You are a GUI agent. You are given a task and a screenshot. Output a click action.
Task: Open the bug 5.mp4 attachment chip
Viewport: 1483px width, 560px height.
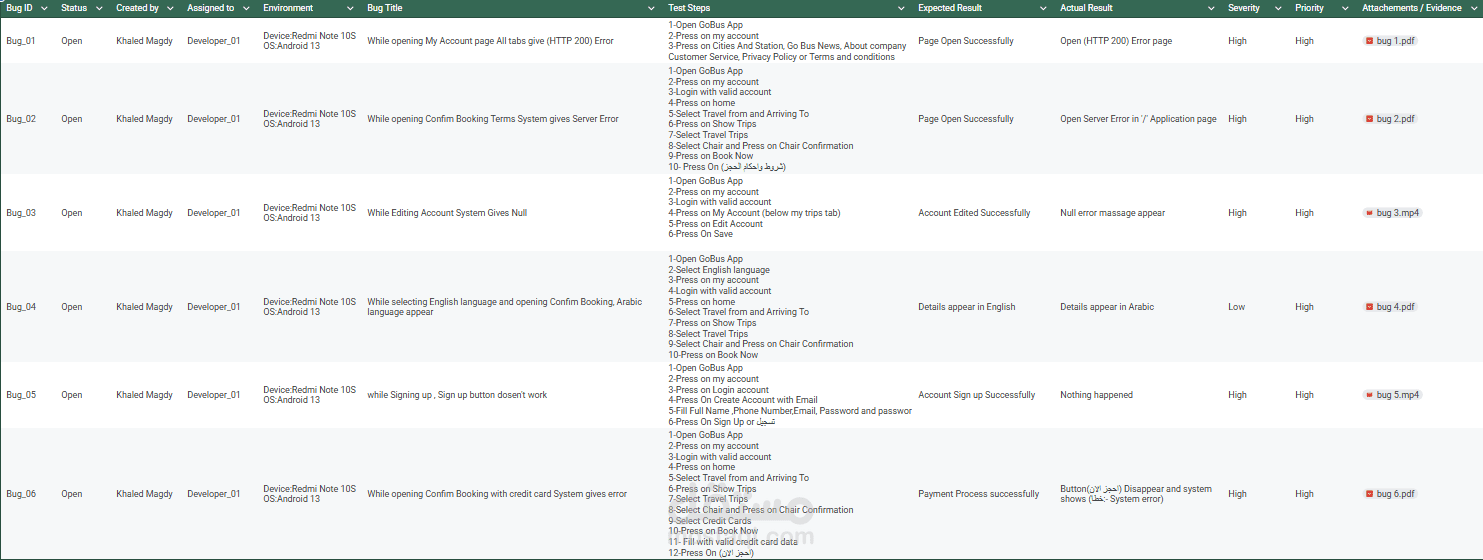(1392, 395)
